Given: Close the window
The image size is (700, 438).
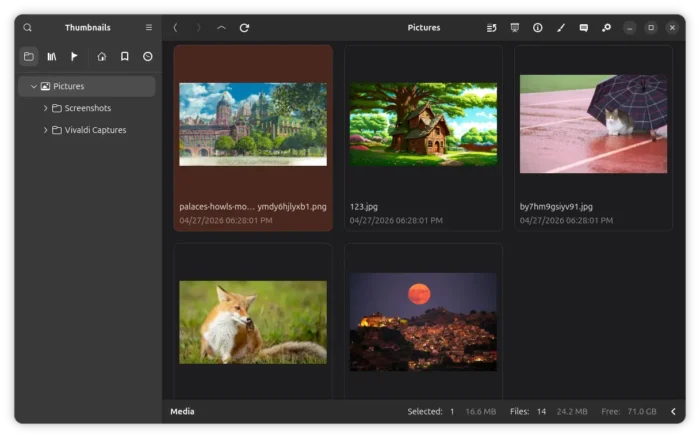Looking at the screenshot, I should tap(672, 28).
